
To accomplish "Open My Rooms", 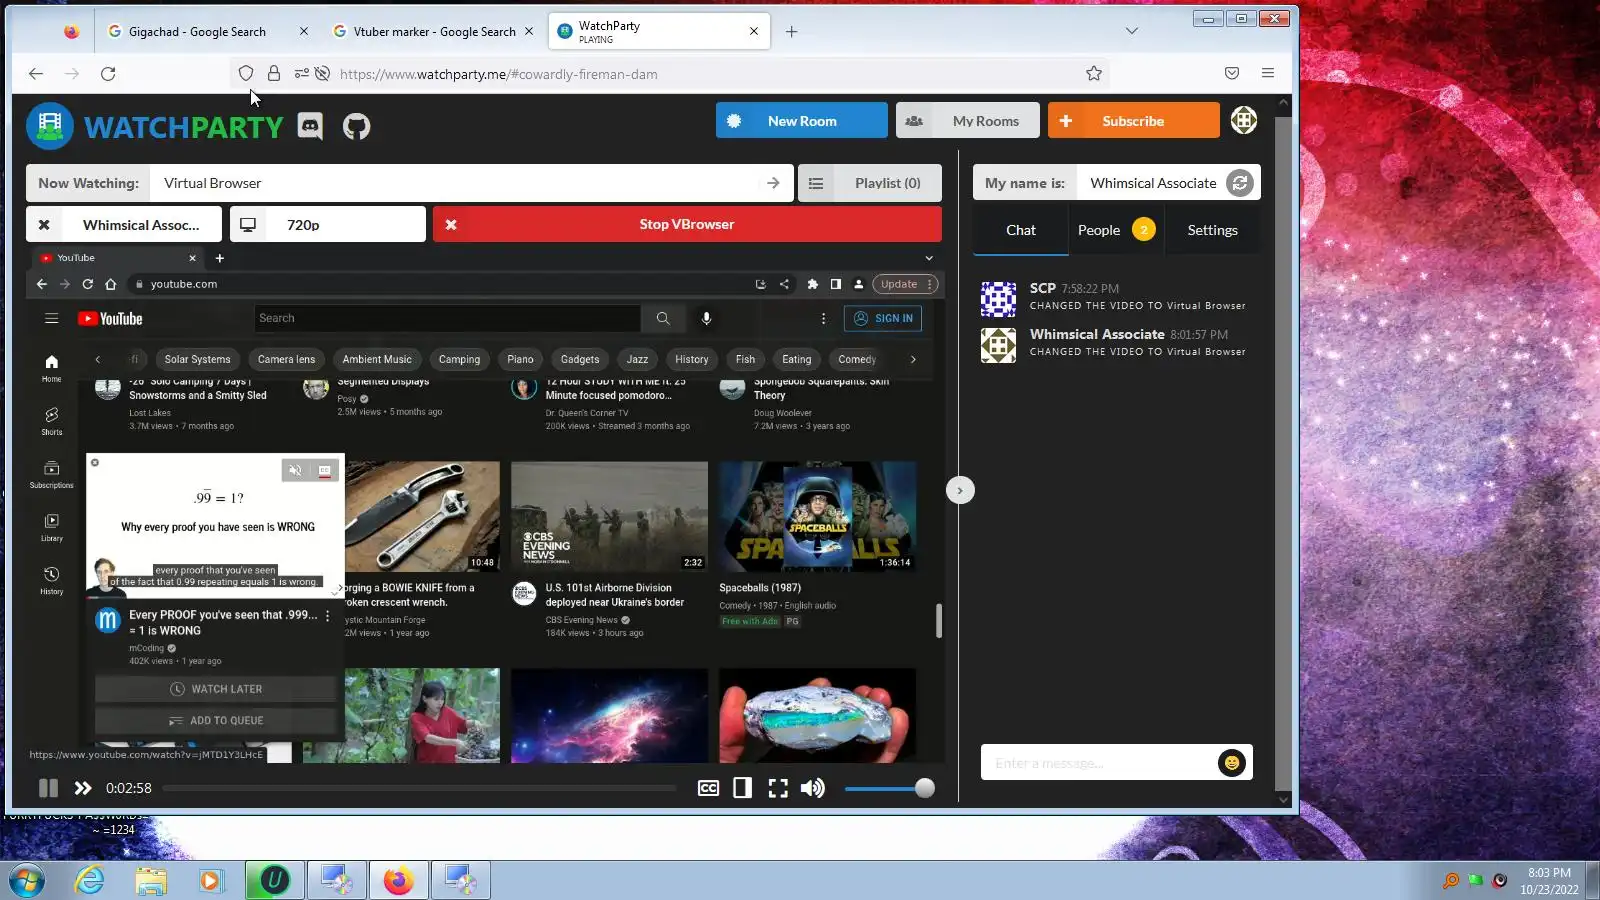I will (968, 120).
